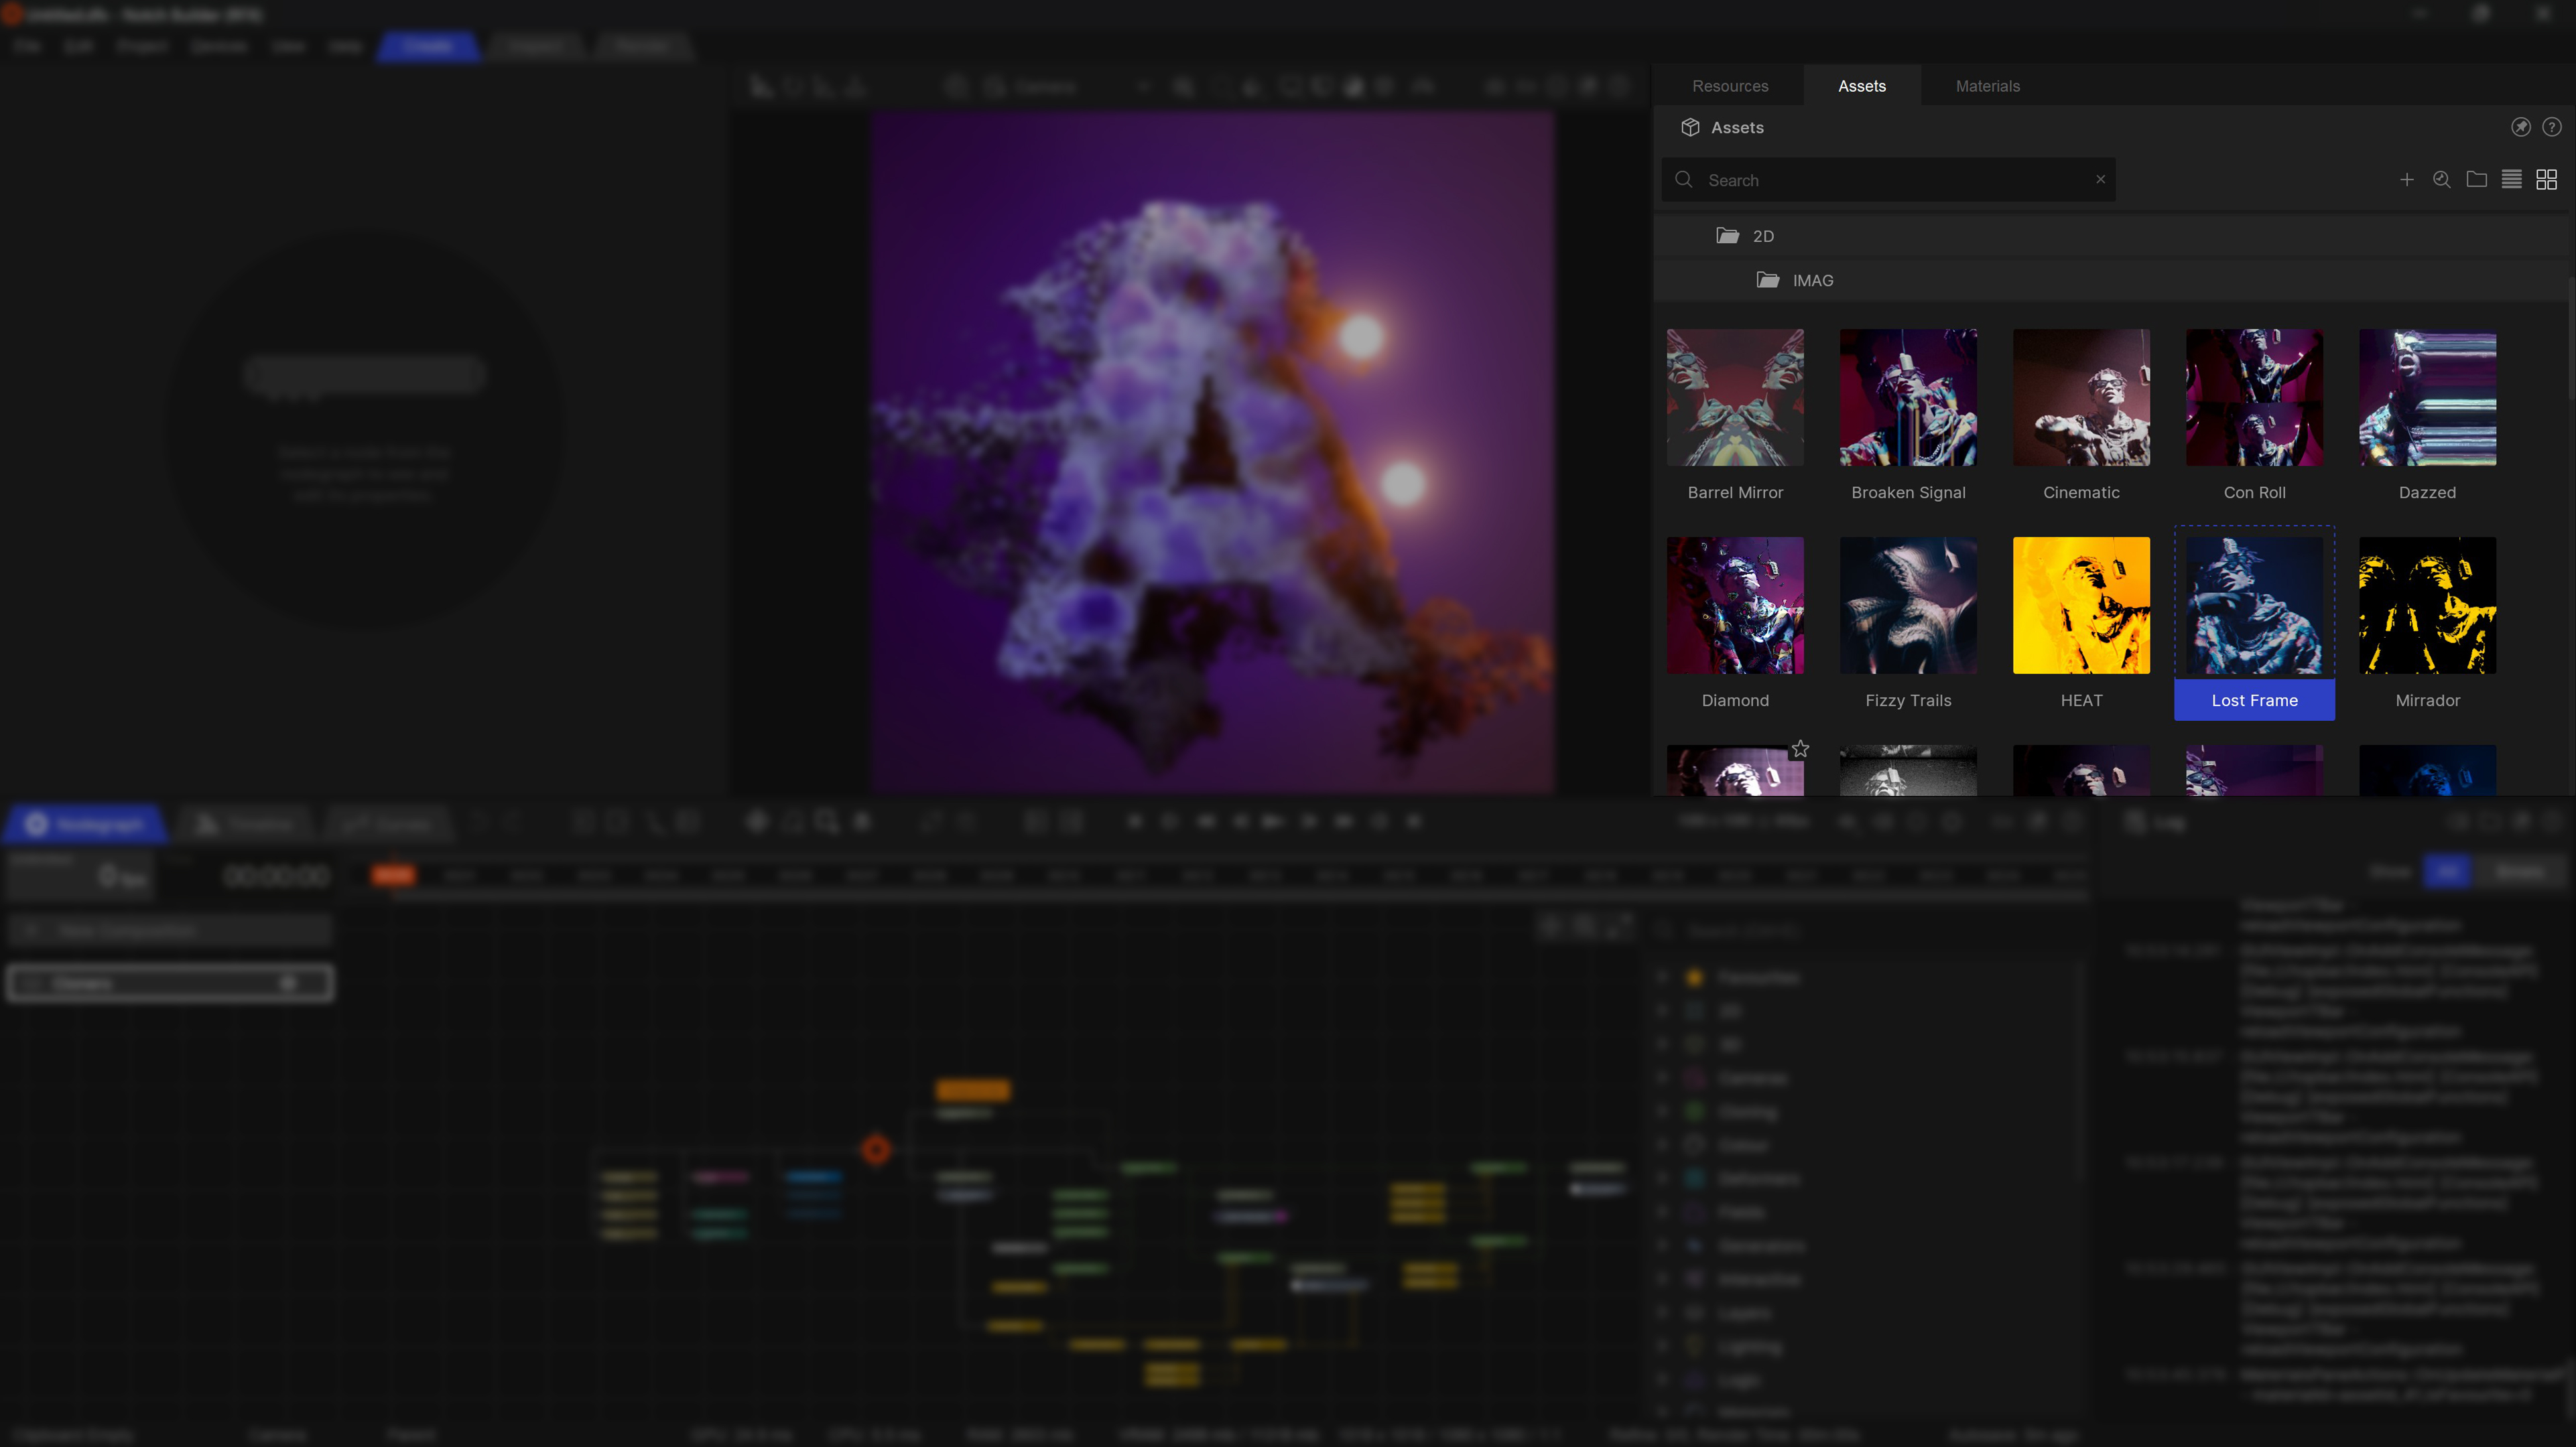This screenshot has width=2576, height=1447.
Task: Favorite the starred asset in third row
Action: click(x=1800, y=749)
